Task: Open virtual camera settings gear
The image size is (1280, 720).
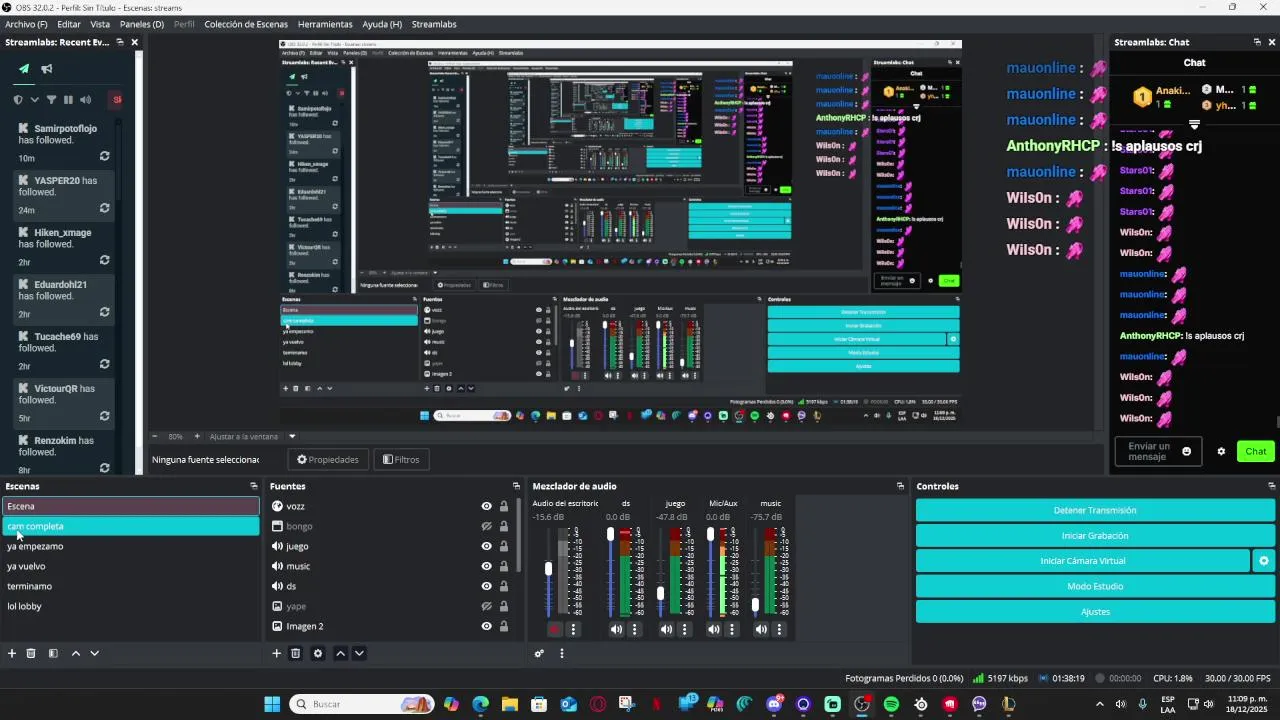Action: (x=1264, y=561)
